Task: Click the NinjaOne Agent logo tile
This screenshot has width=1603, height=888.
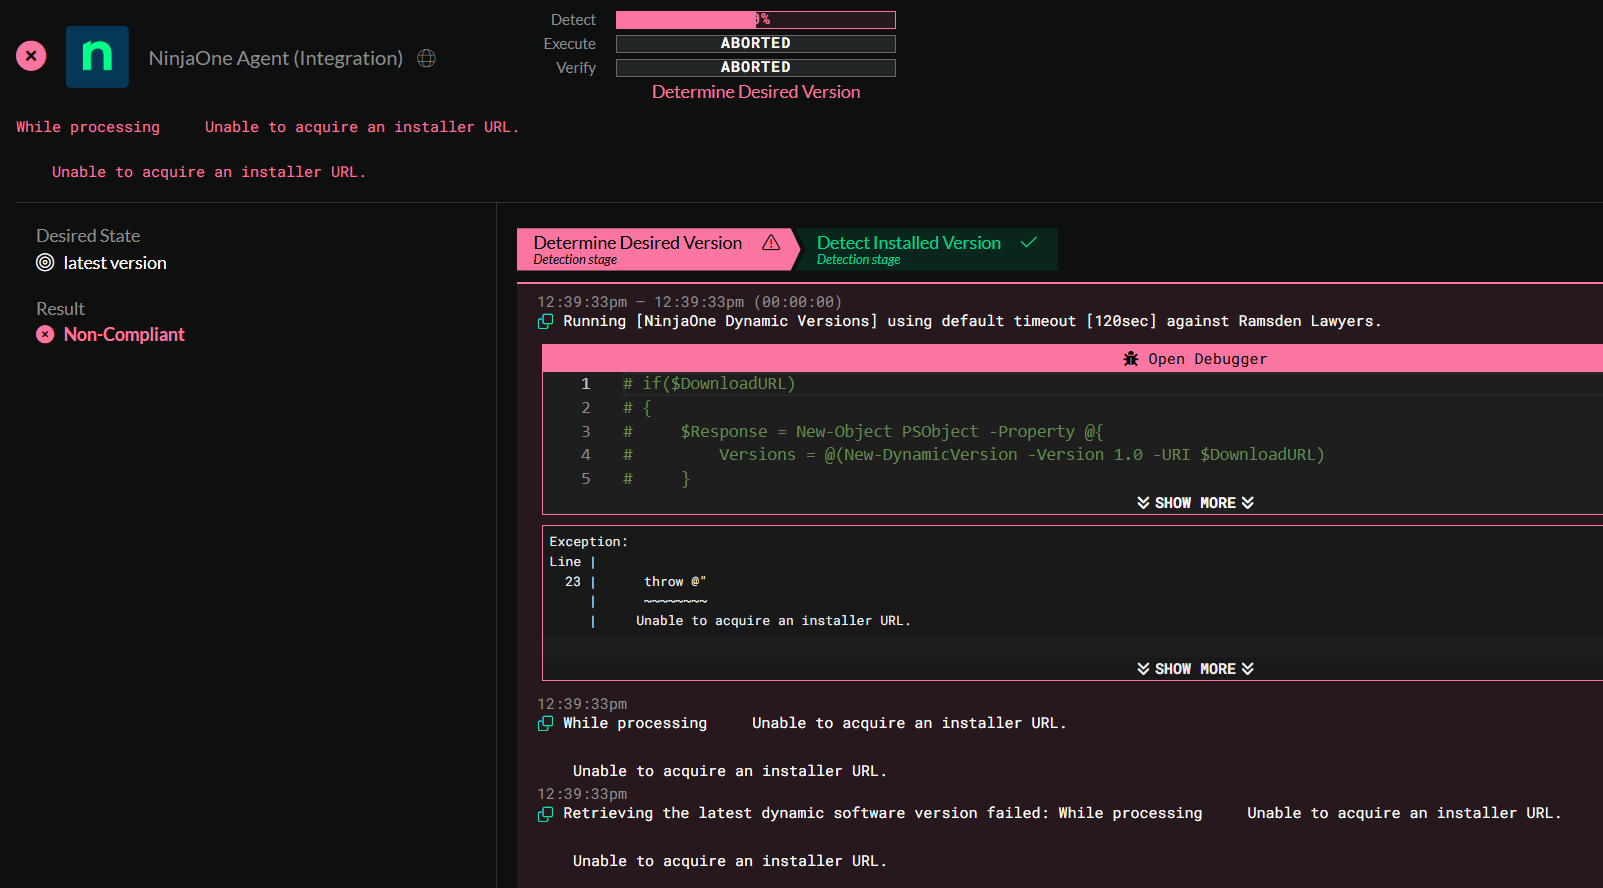Action: [97, 57]
